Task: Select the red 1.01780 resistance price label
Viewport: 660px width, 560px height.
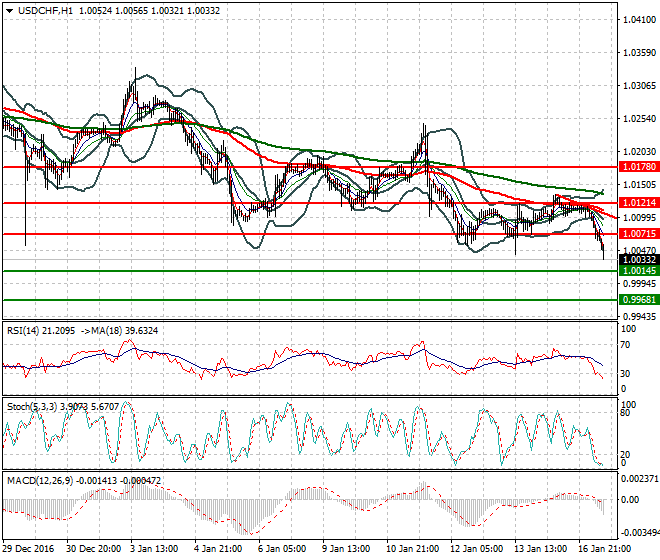Action: [636, 167]
